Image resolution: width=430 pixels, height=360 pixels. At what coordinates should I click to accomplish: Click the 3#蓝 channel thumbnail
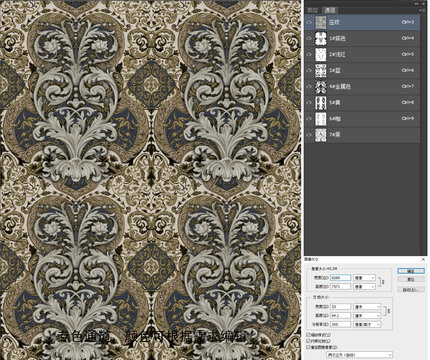pyautogui.click(x=321, y=70)
